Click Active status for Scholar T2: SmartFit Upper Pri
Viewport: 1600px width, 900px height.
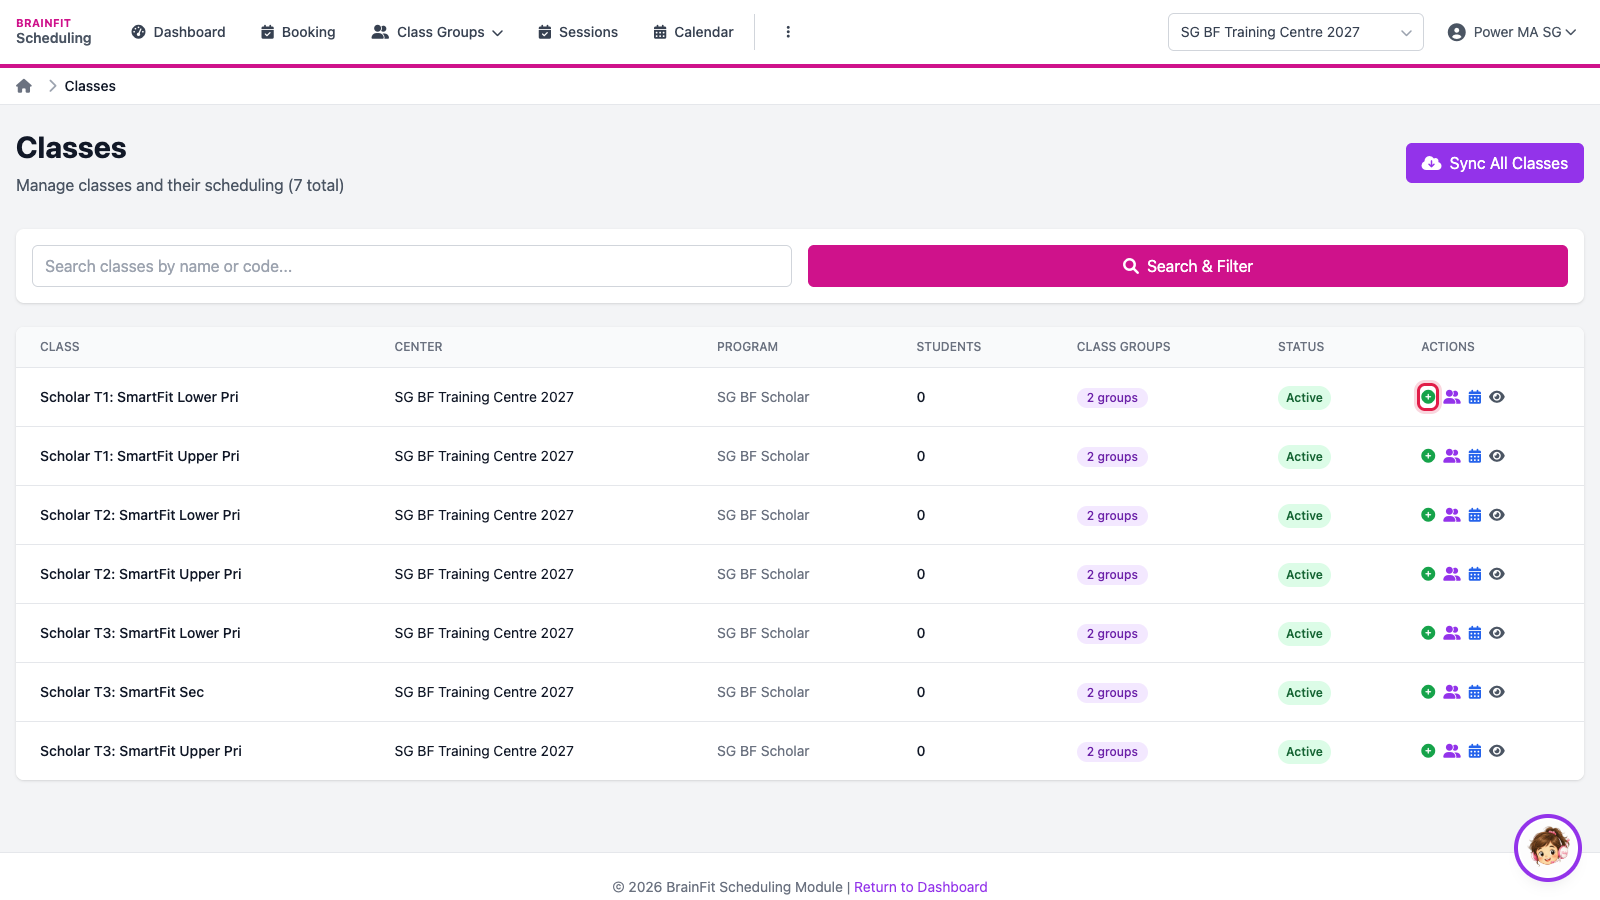1304,574
